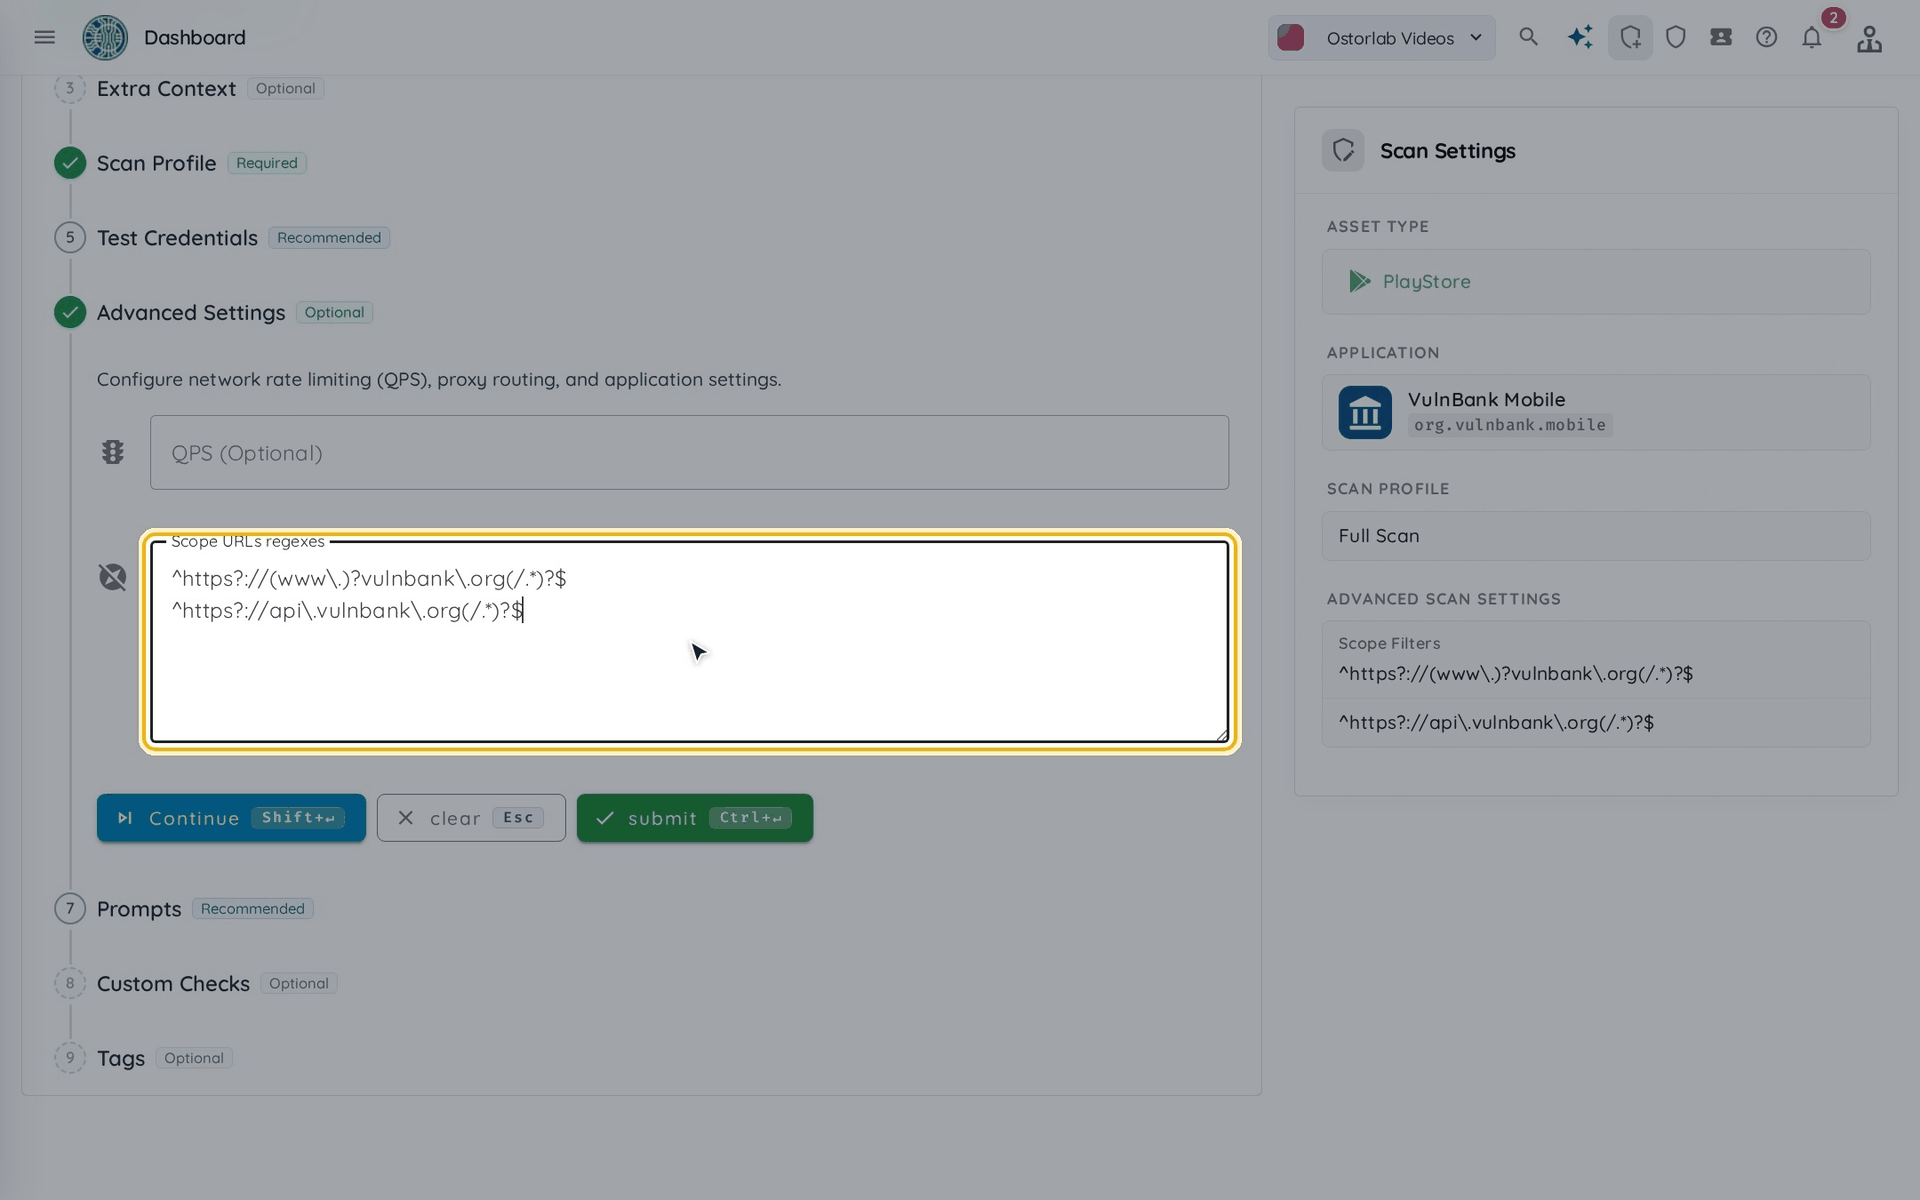Click the Dashboard title link
1920x1200 pixels.
pyautogui.click(x=195, y=37)
